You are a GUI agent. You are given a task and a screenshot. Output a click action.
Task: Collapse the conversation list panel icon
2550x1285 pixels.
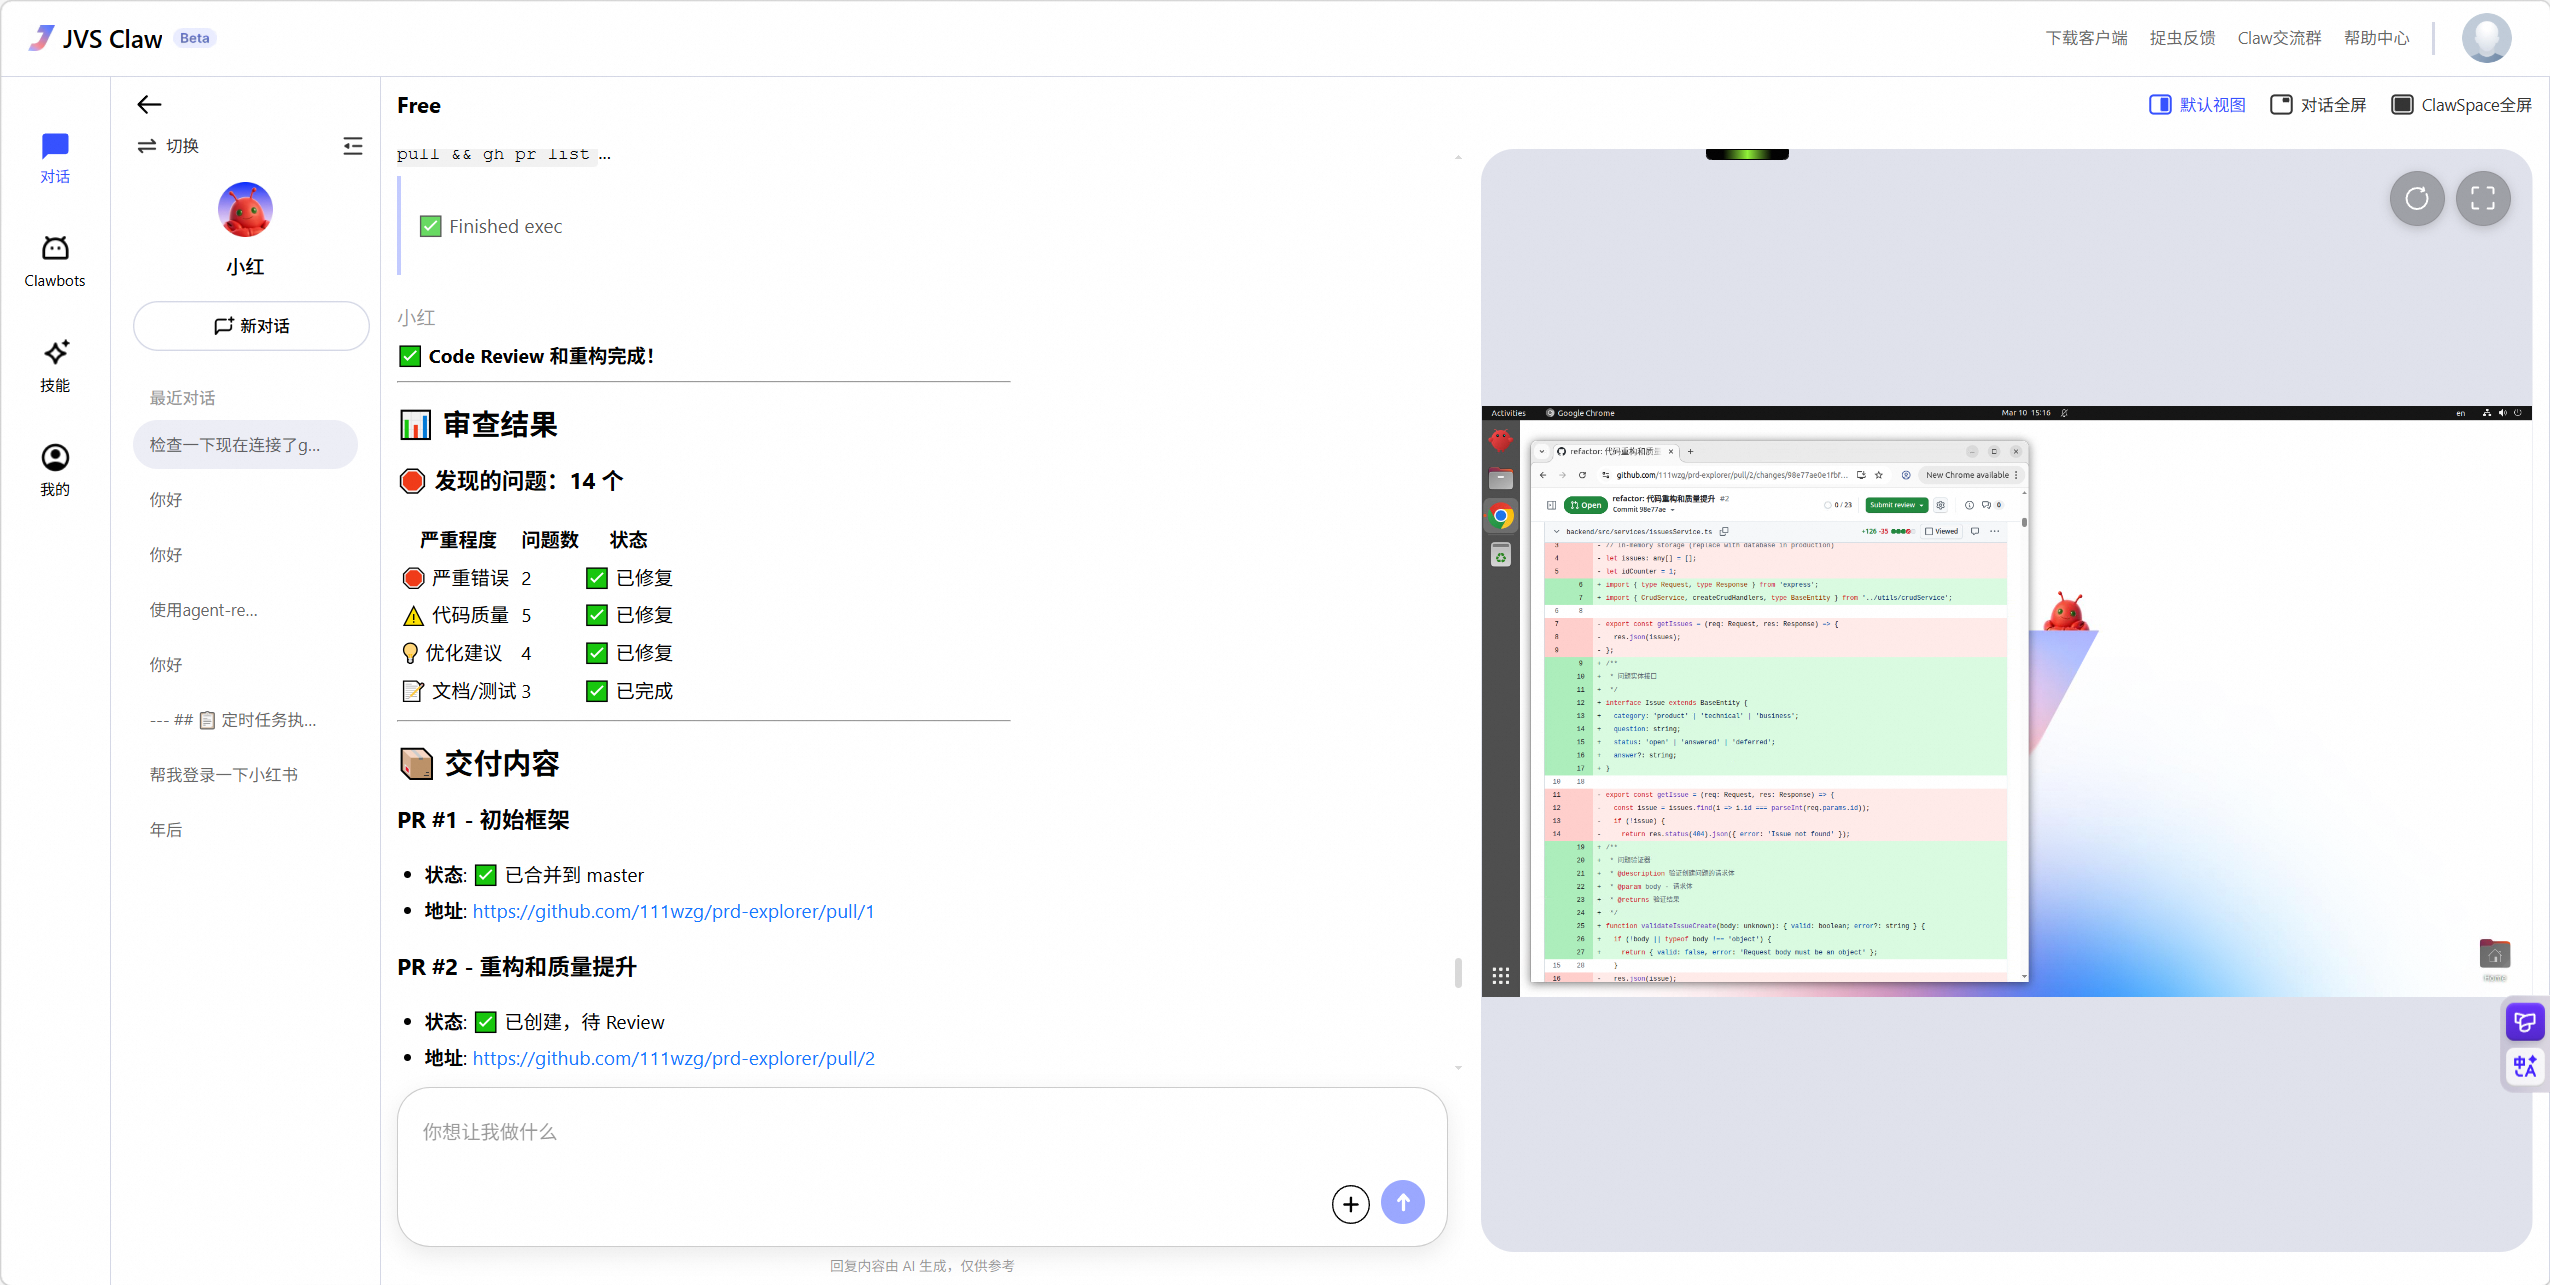click(x=352, y=146)
